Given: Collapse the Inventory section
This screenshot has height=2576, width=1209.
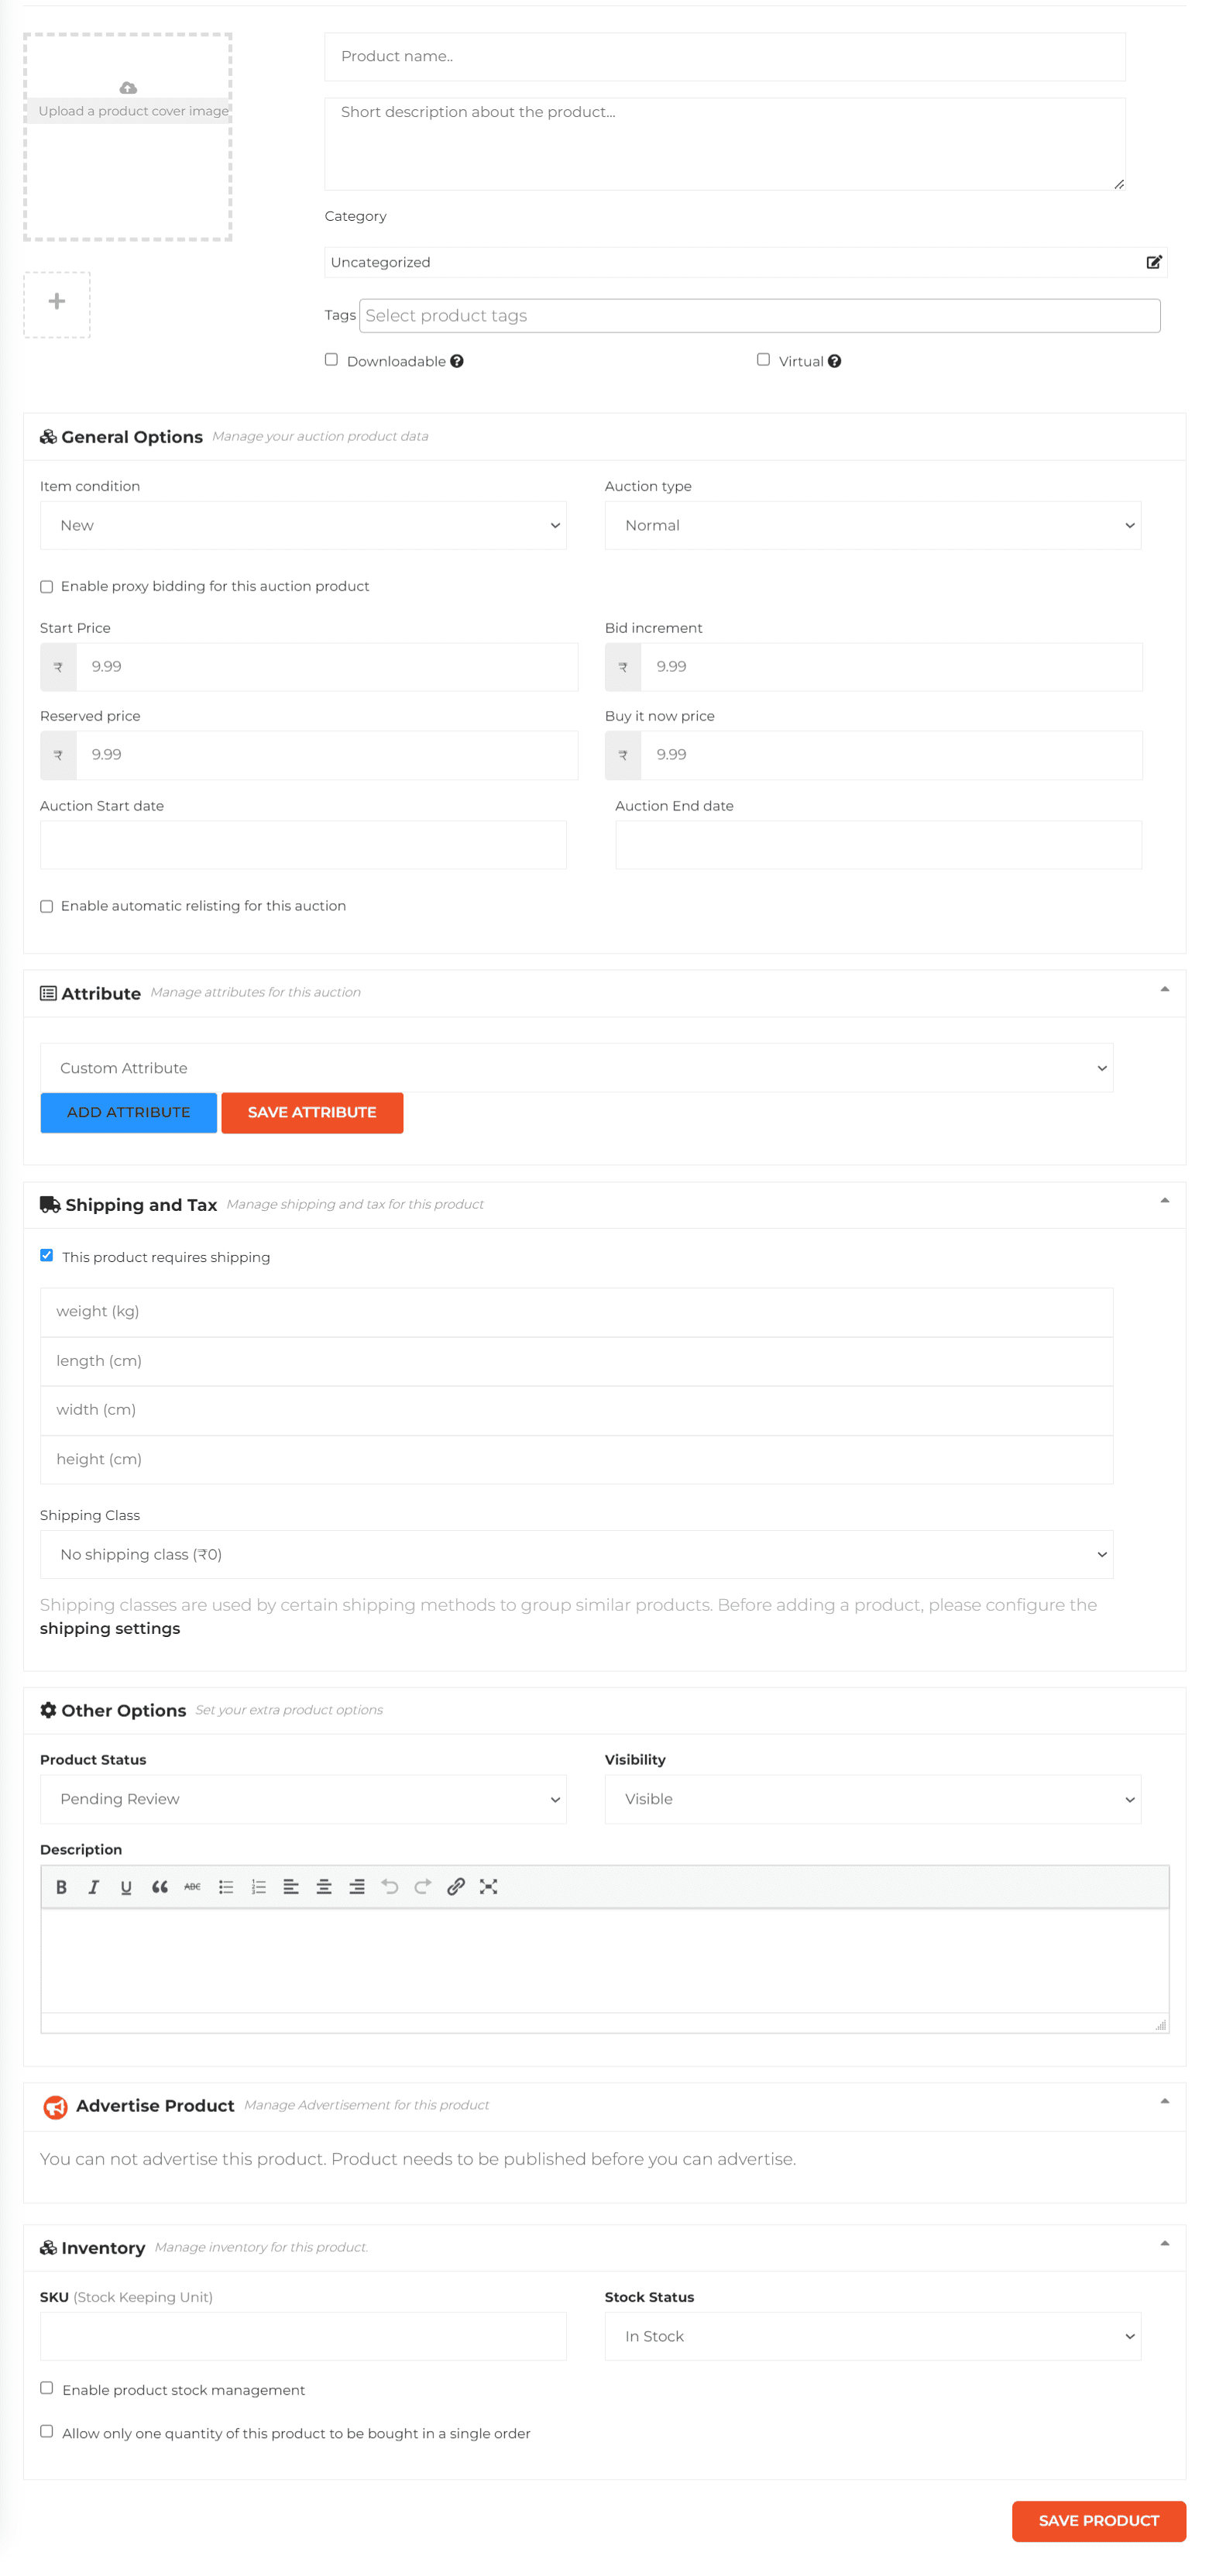Looking at the screenshot, I should pos(1164,2243).
